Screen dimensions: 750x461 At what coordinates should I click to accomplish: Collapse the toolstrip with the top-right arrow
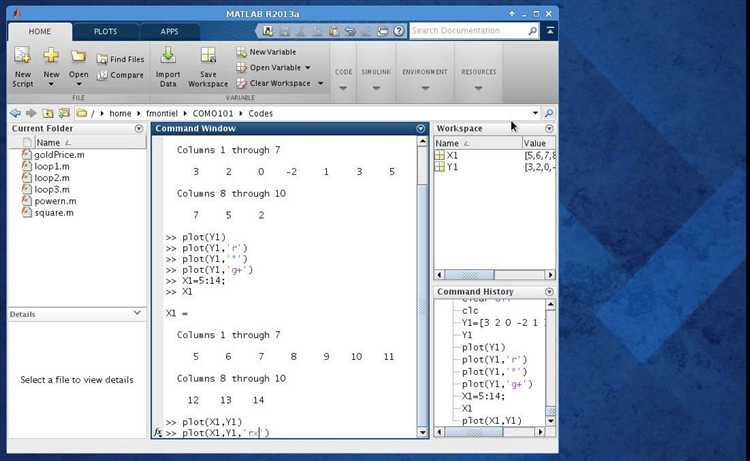[550, 31]
